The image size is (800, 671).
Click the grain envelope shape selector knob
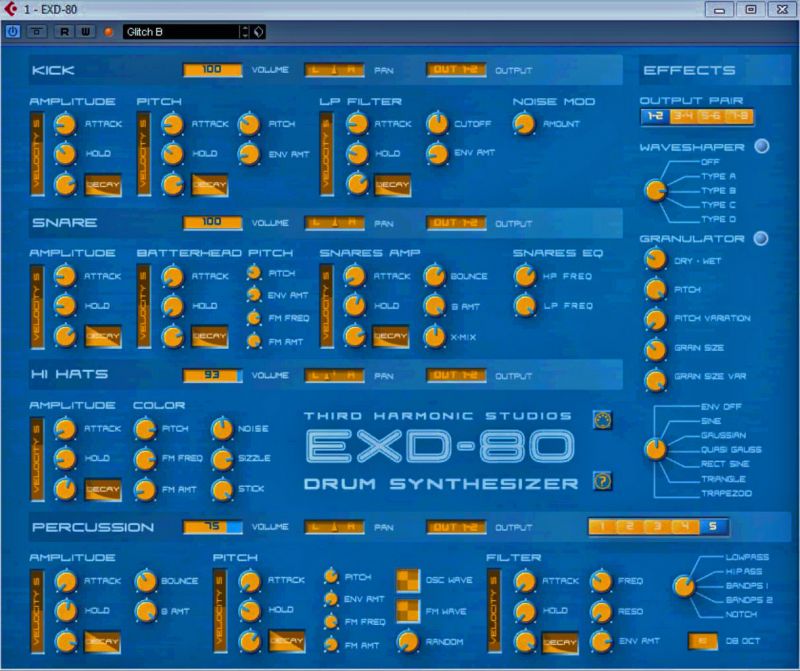click(x=656, y=450)
